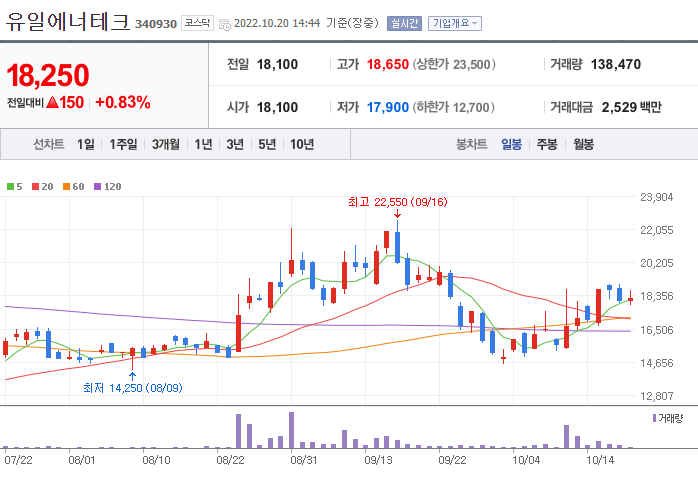
Task: Select the 3개월 line chart tab
Action: point(166,144)
